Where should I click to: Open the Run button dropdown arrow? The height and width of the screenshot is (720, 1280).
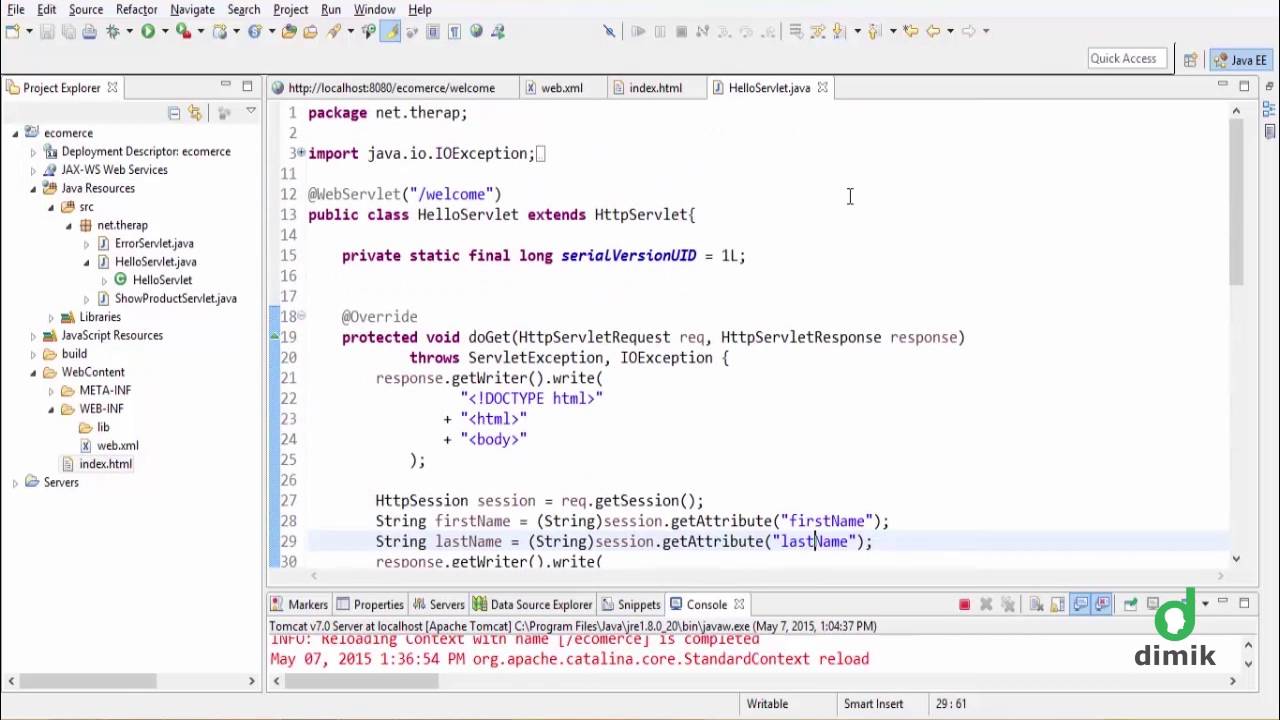[x=165, y=31]
